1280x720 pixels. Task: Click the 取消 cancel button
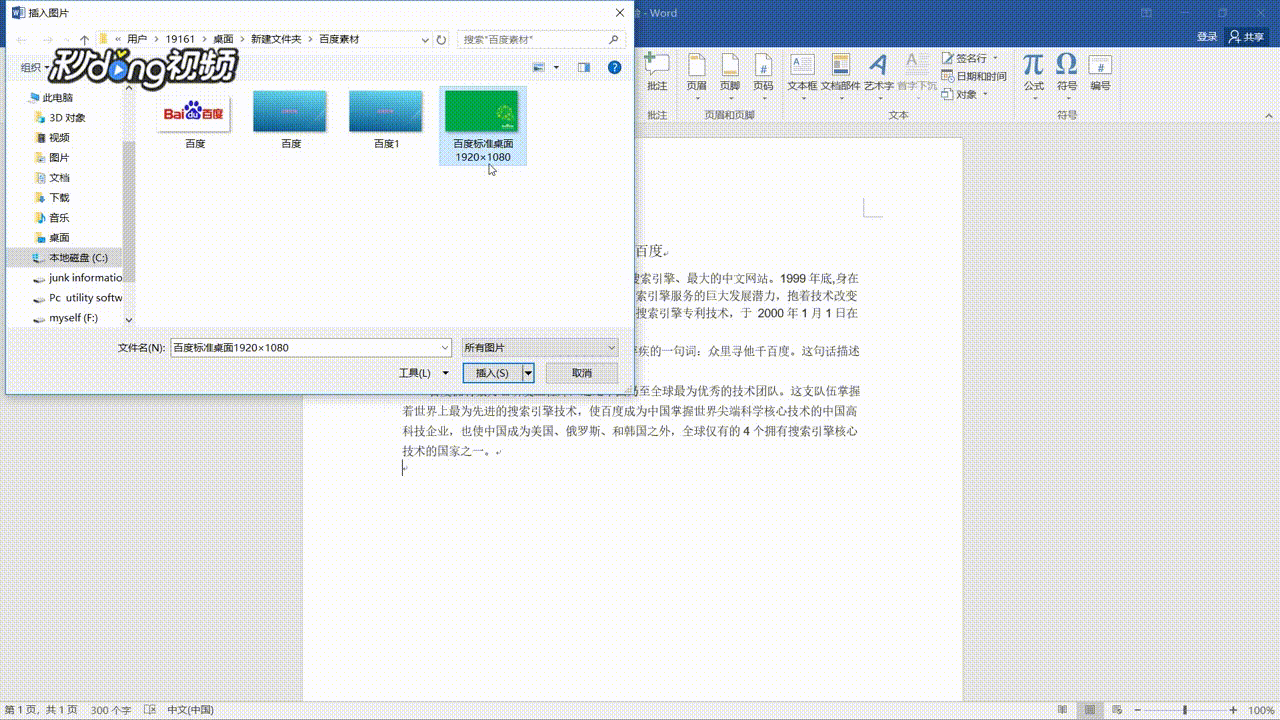[582, 373]
